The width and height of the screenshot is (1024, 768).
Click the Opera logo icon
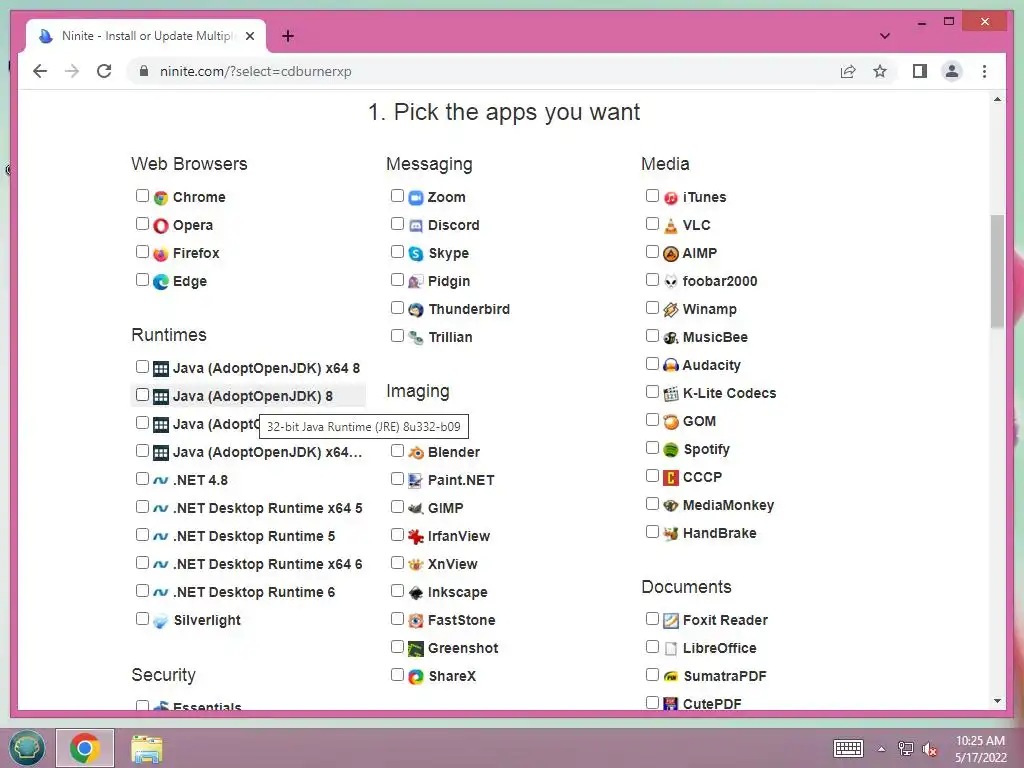tap(161, 225)
